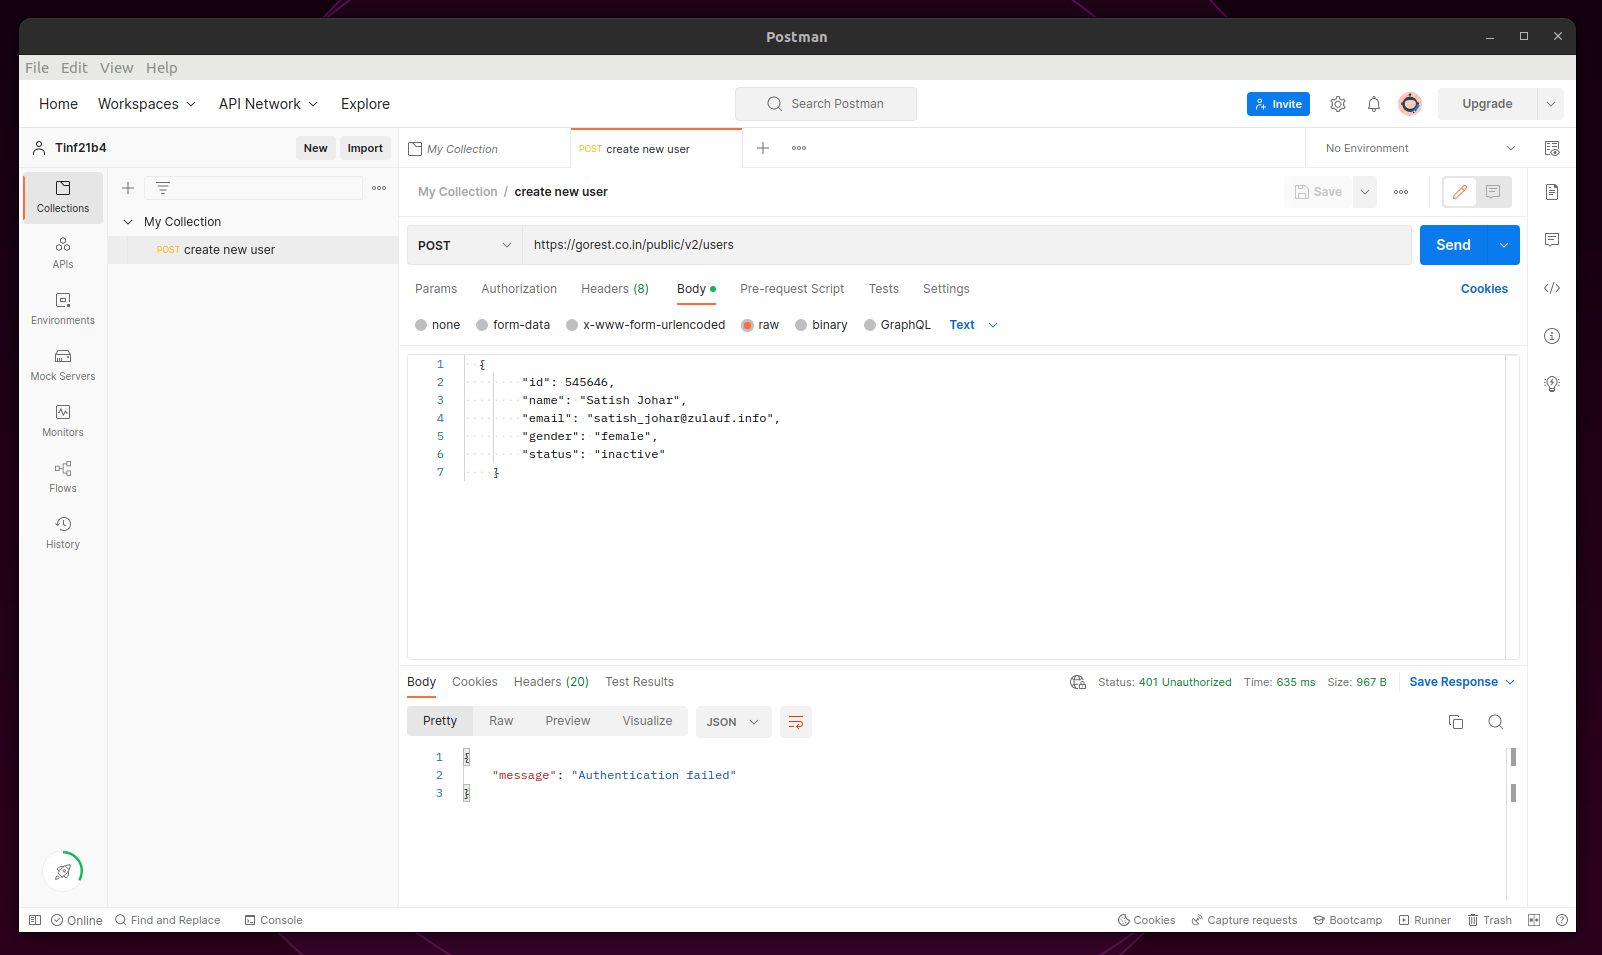Switch to the Pre-request Script tab
This screenshot has height=955, width=1602.
[x=792, y=289]
